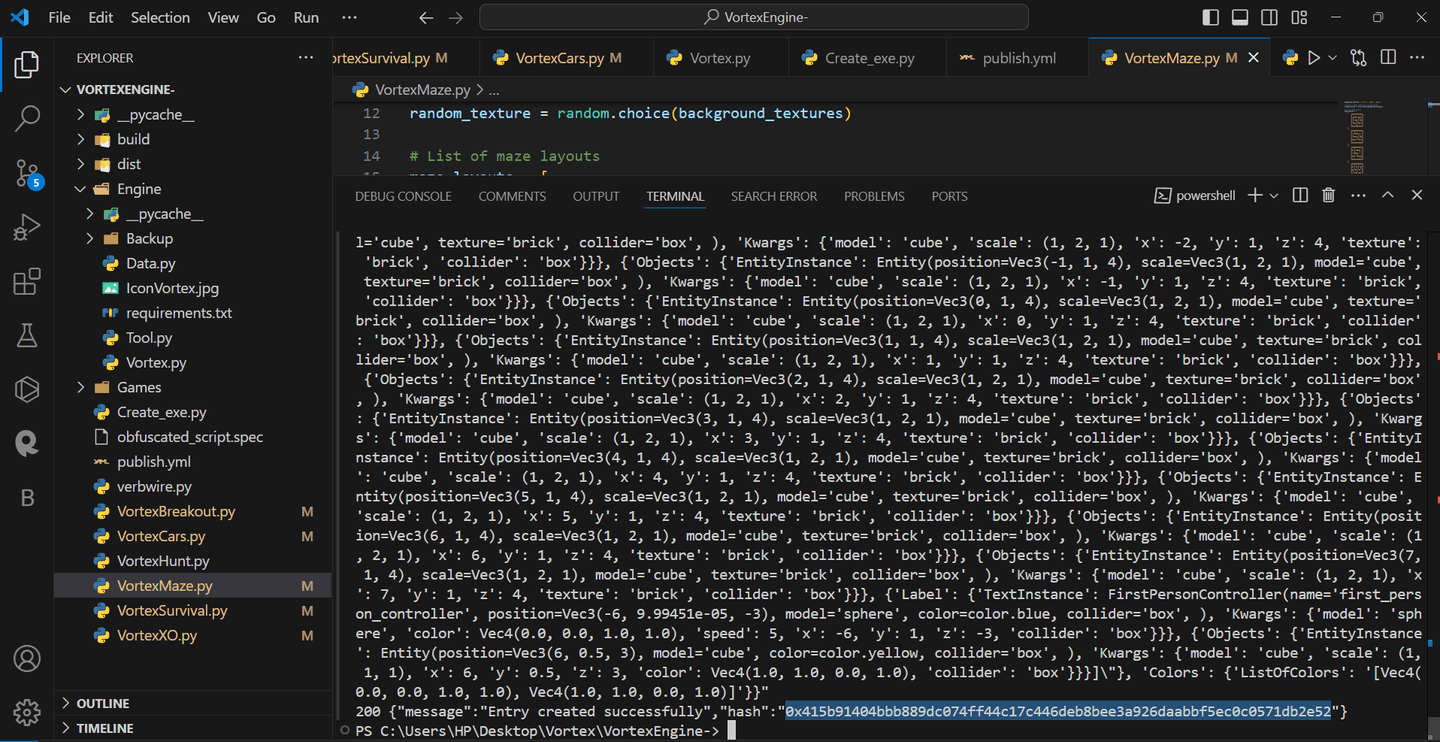The image size is (1440, 742).
Task: Click the VortexEngine- command center search box
Action: tap(754, 18)
